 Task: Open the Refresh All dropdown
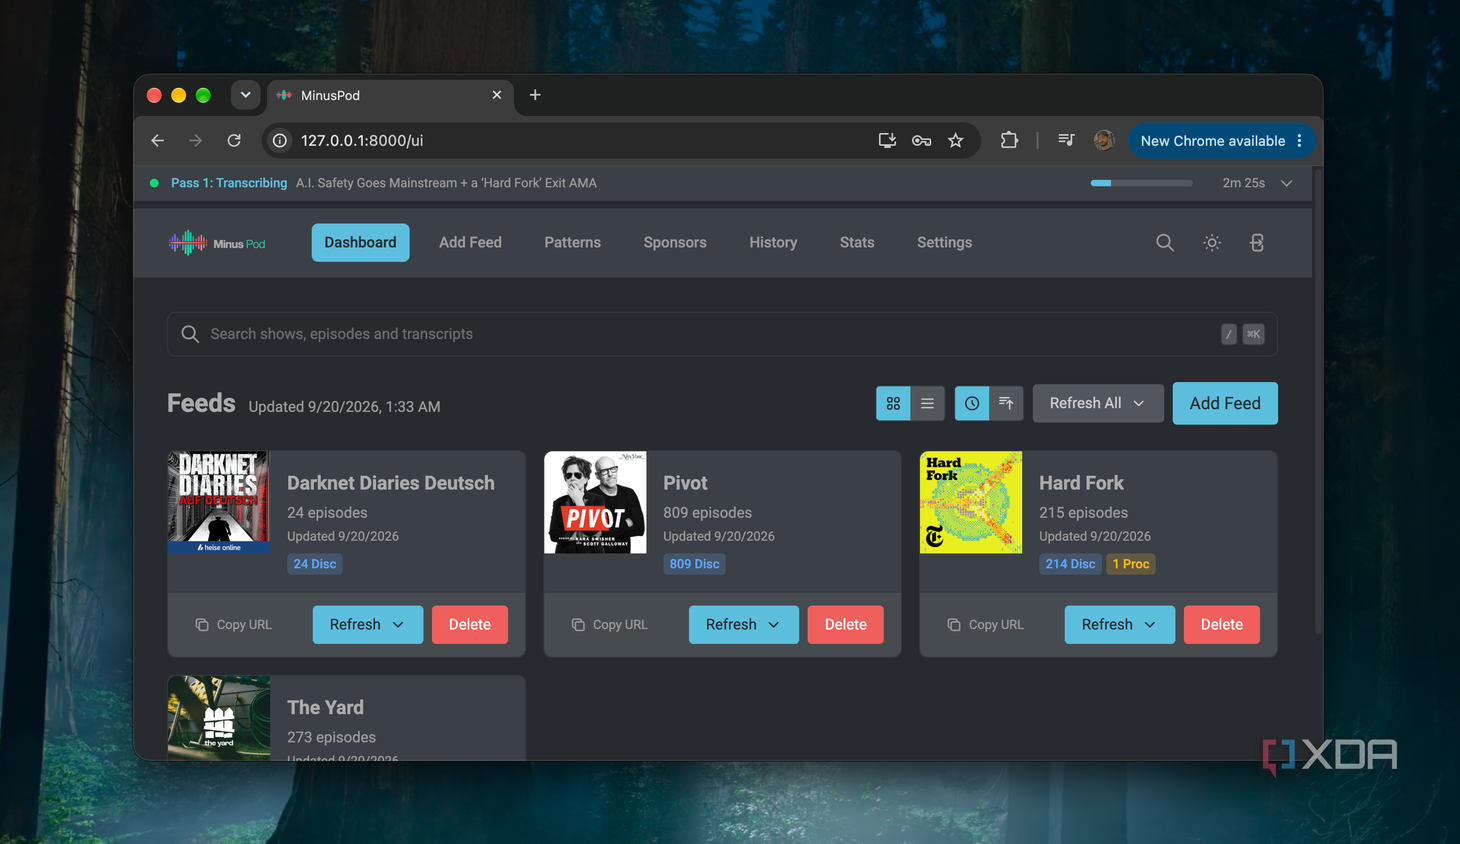tap(1098, 403)
